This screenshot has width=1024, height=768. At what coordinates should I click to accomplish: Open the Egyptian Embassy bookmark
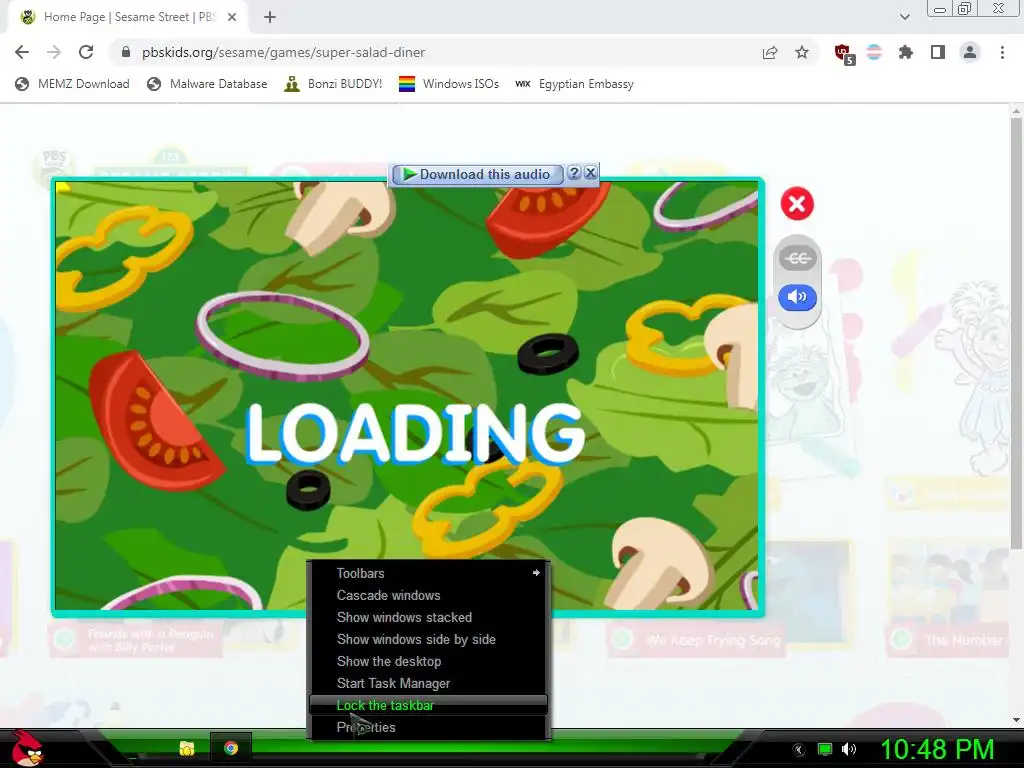tap(575, 84)
